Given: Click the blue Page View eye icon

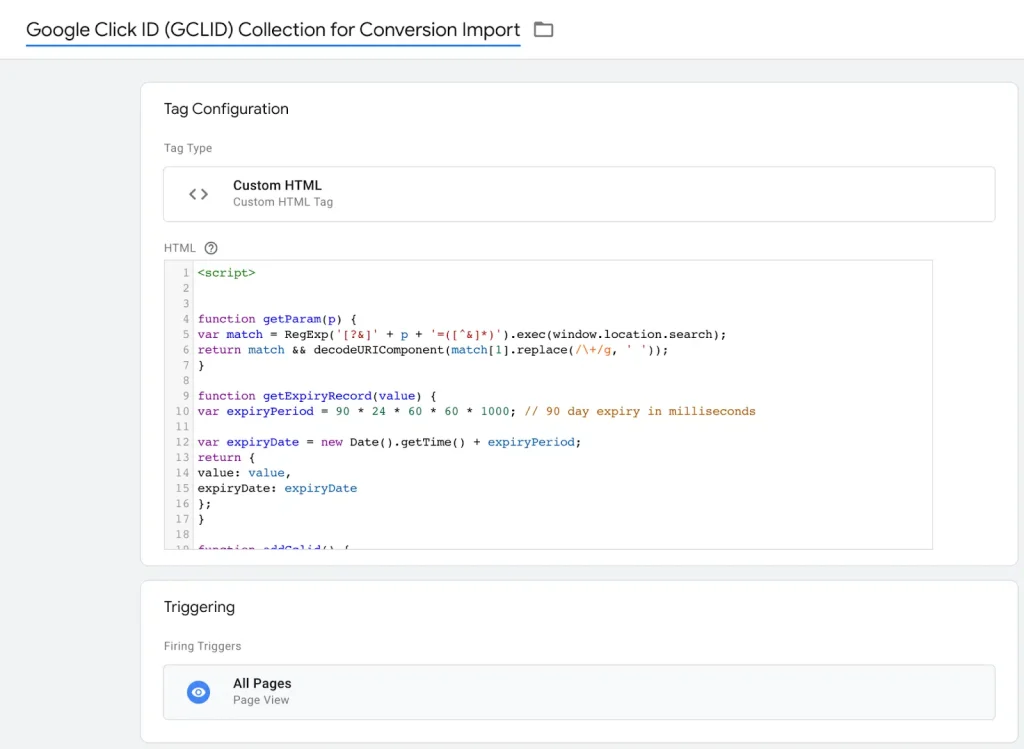Looking at the screenshot, I should click(199, 692).
